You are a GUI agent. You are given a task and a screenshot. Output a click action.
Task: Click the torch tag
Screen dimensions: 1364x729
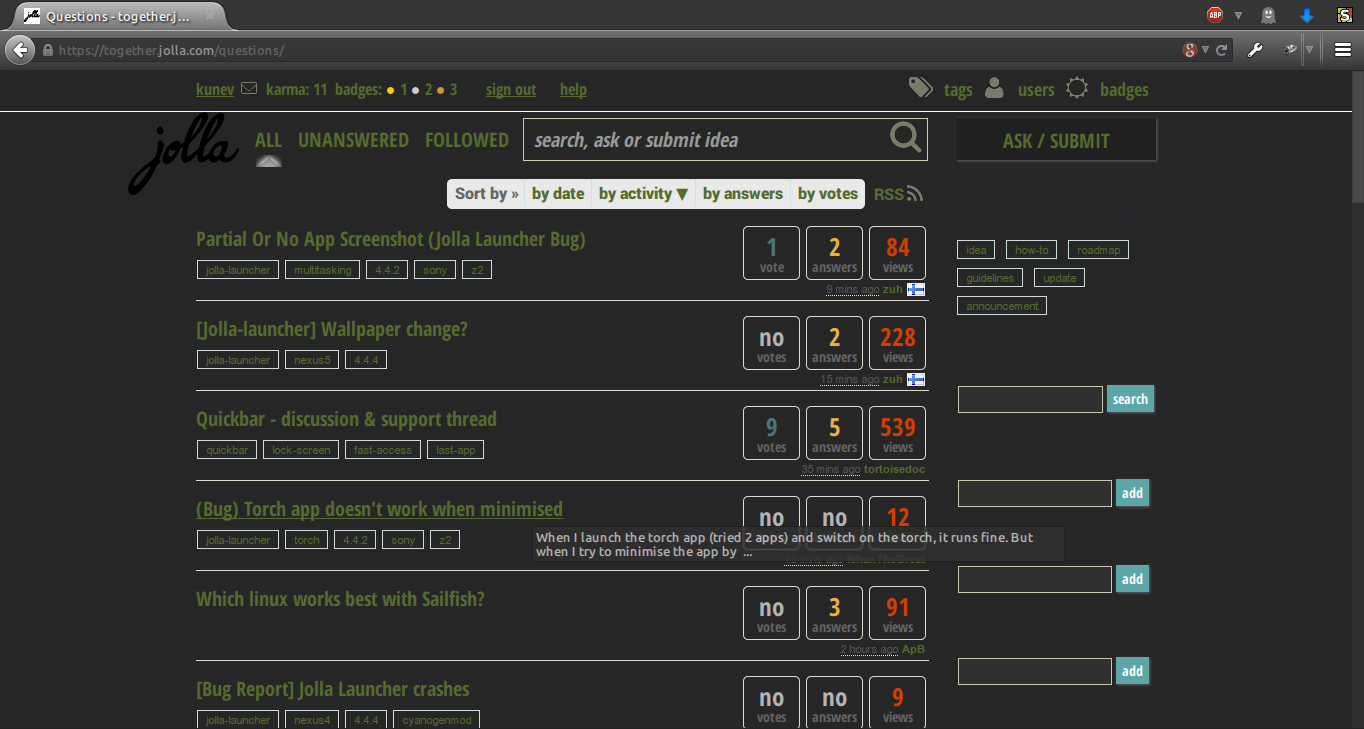click(x=307, y=540)
